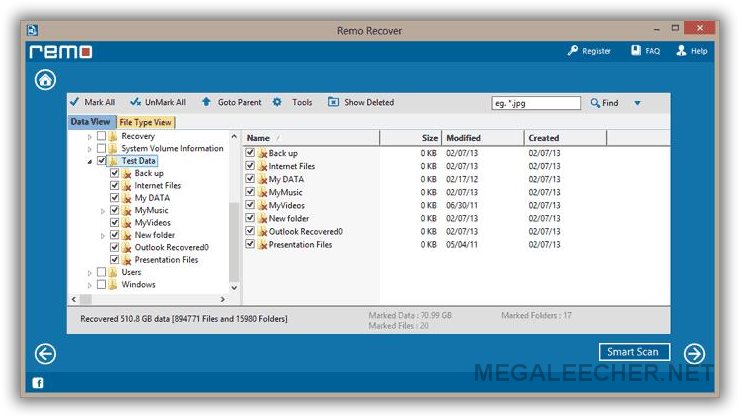This screenshot has width=740, height=418.
Task: Collapse the Test Data tree node
Action: point(90,162)
